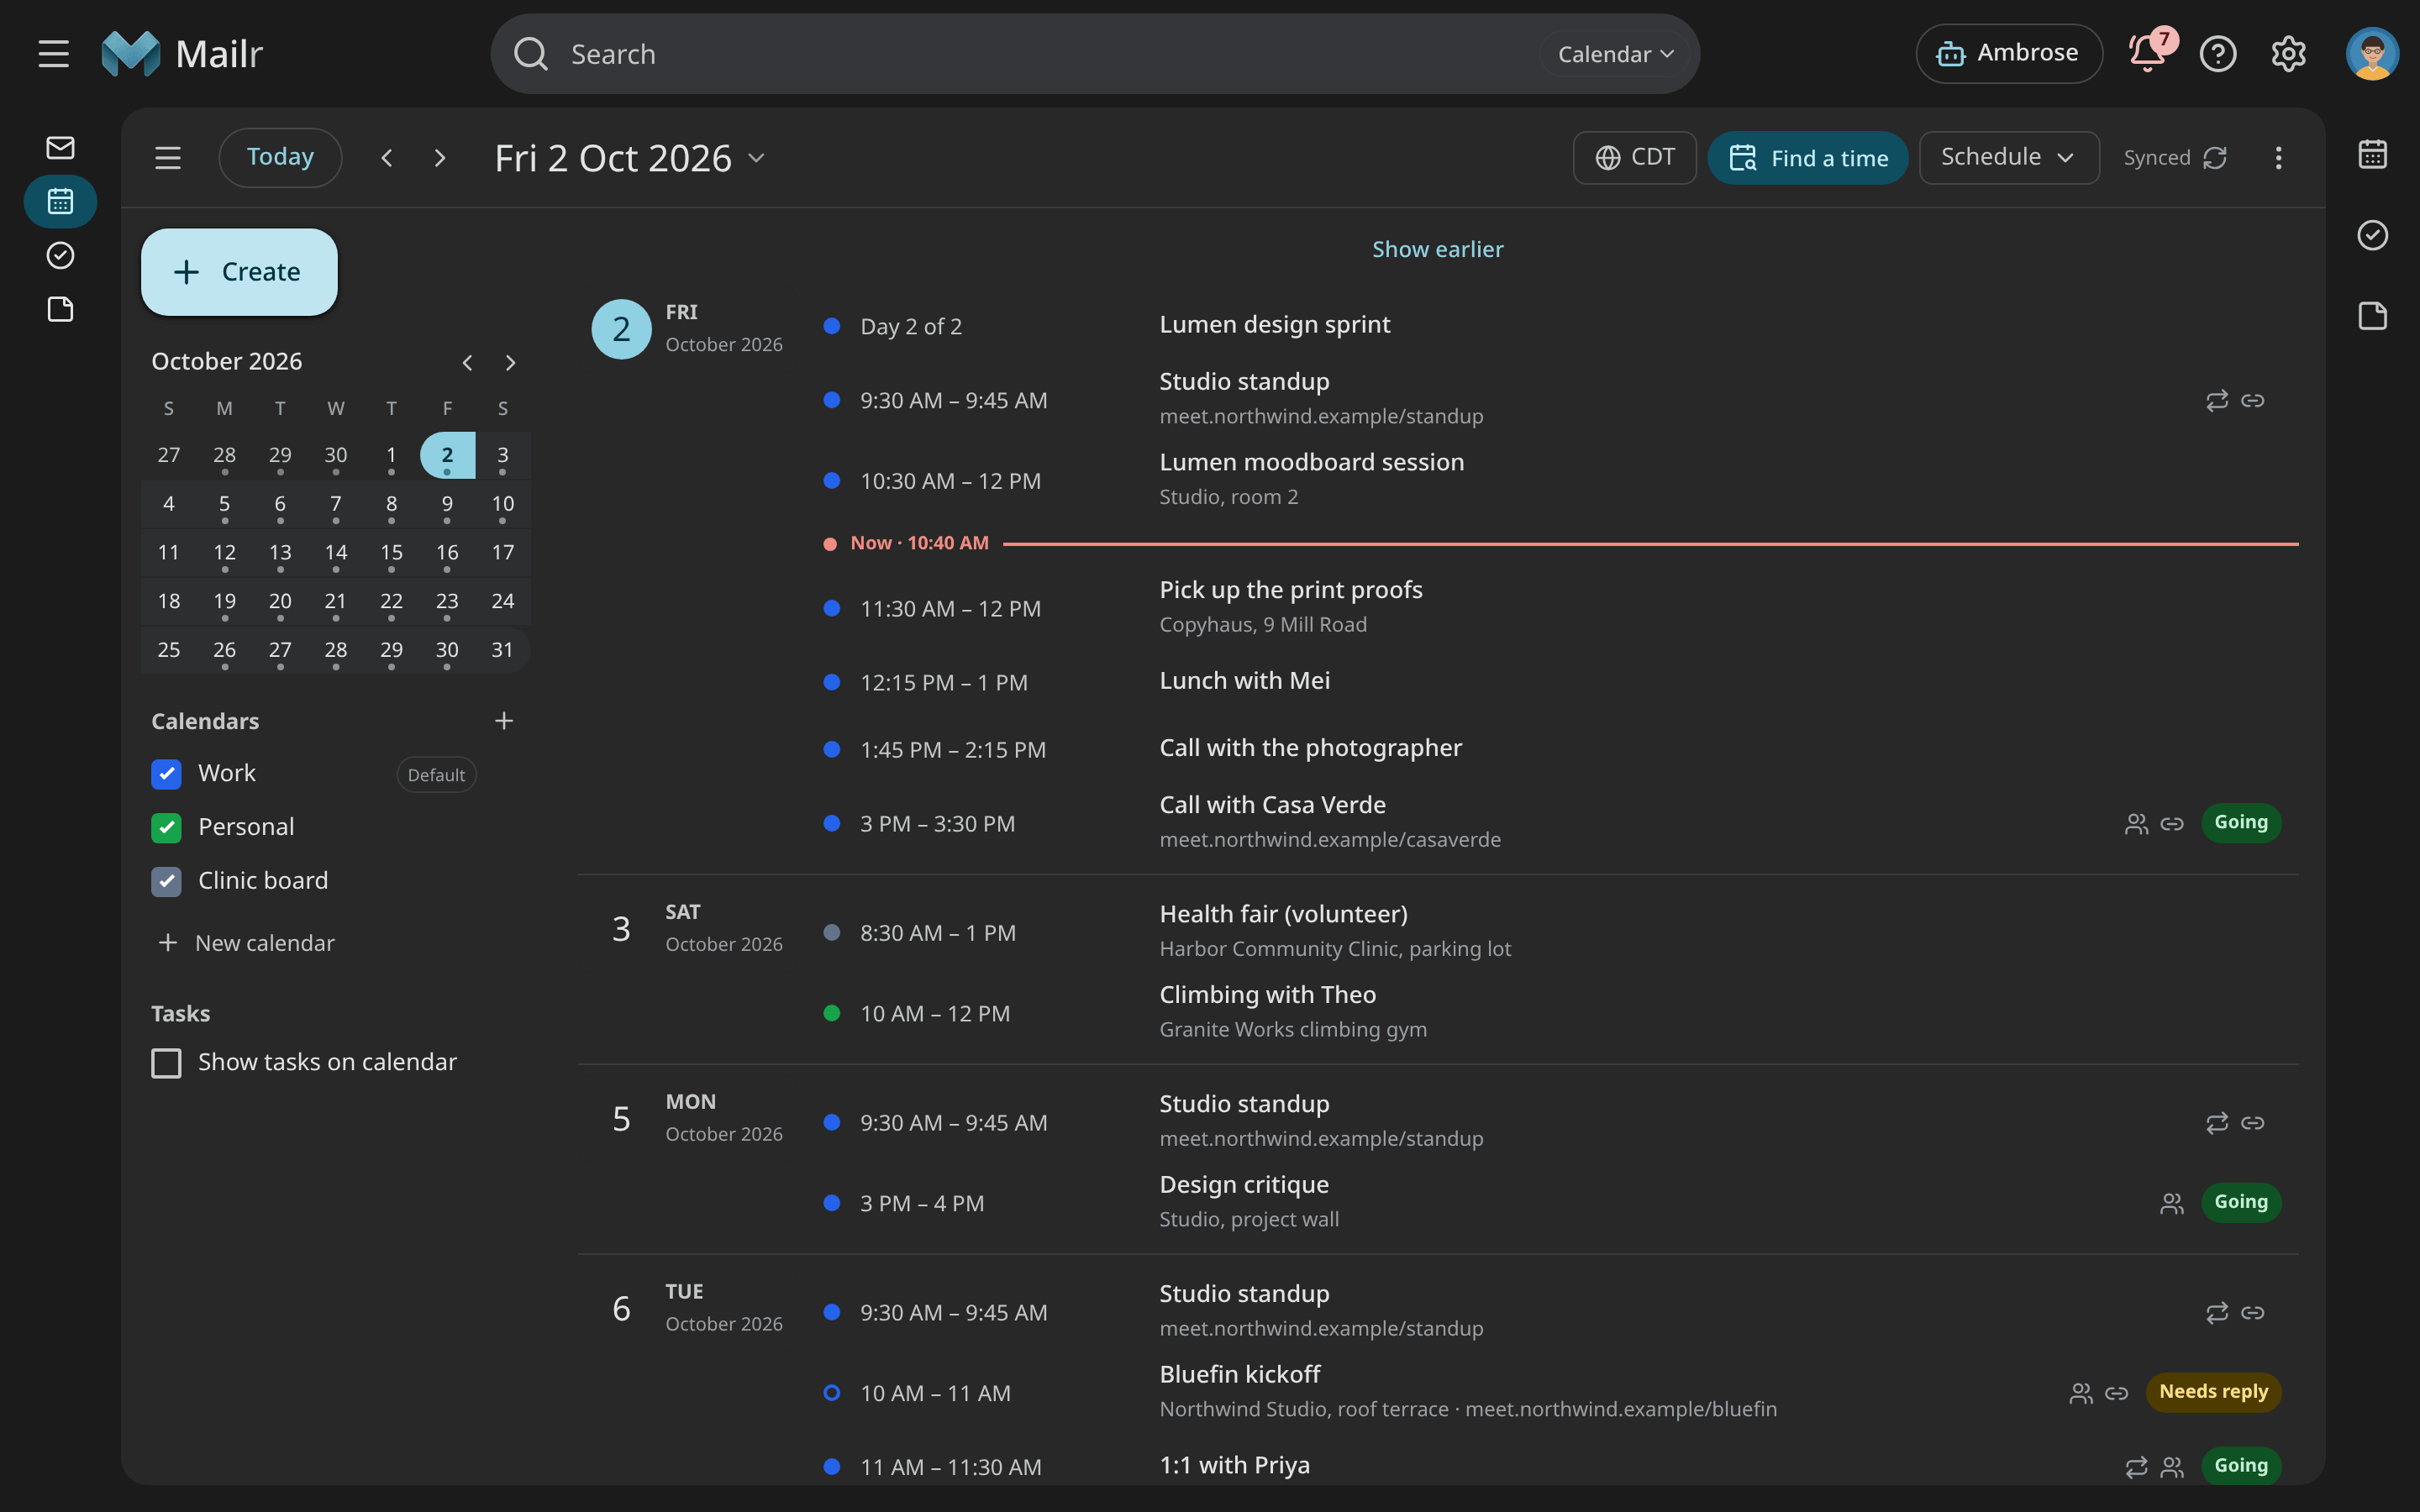Image resolution: width=2420 pixels, height=1512 pixels.
Task: Select October 15 in the mini calendar
Action: 391,554
